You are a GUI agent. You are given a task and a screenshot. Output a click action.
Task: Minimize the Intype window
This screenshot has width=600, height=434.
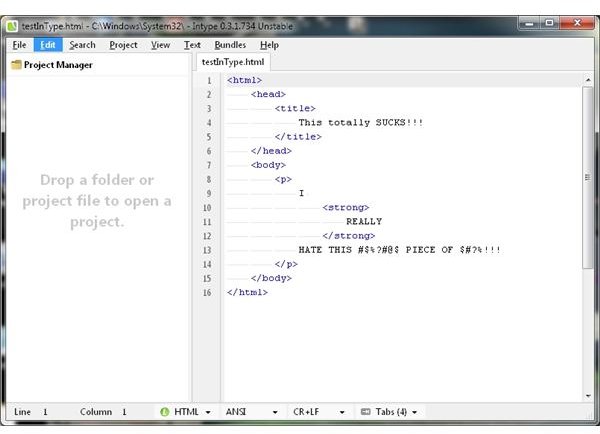click(x=529, y=23)
